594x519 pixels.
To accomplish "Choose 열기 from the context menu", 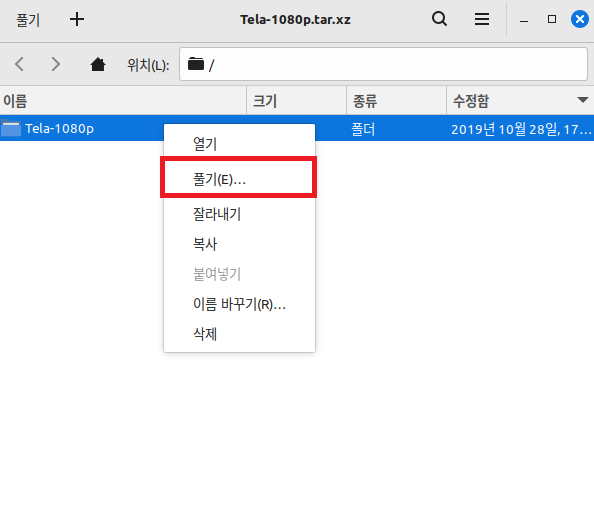I will (239, 144).
